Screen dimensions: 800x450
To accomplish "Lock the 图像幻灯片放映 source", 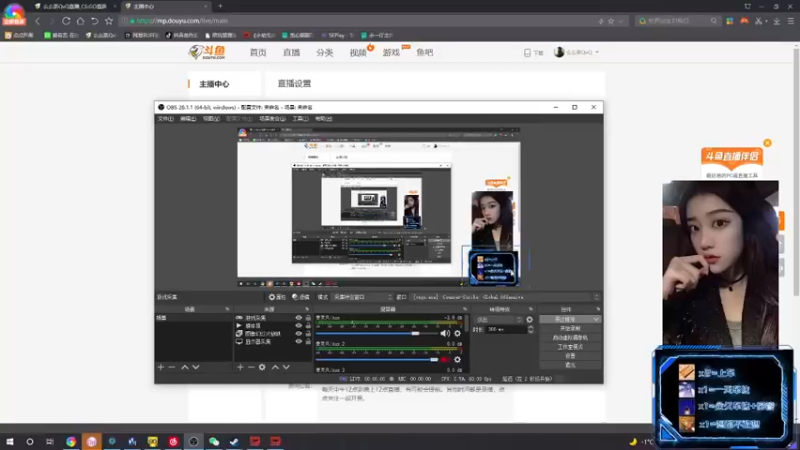I will tap(308, 334).
